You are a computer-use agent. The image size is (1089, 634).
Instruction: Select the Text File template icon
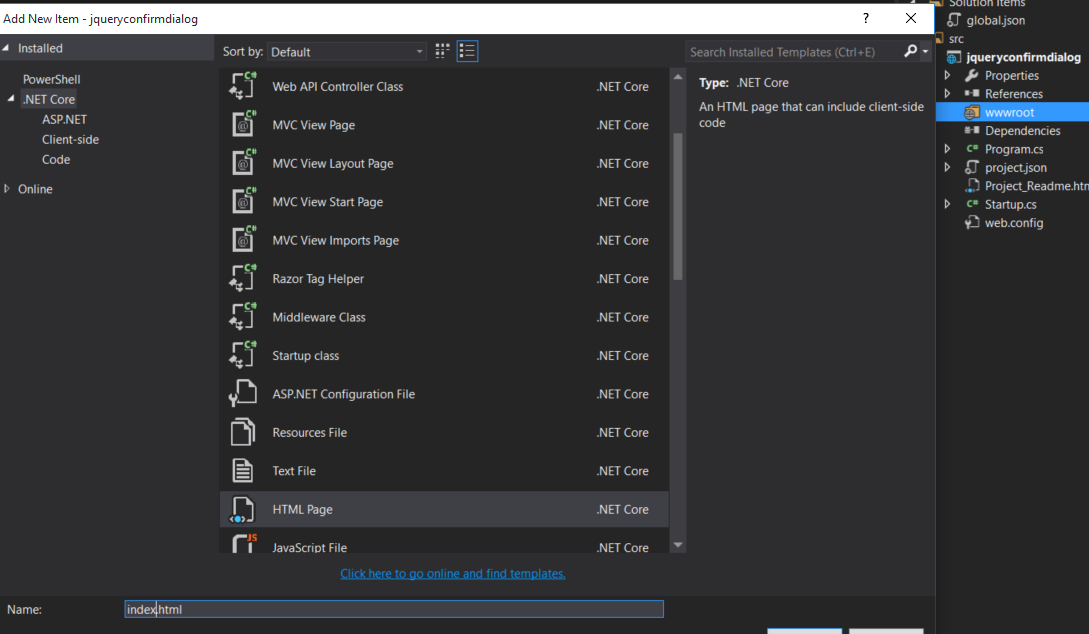point(243,470)
